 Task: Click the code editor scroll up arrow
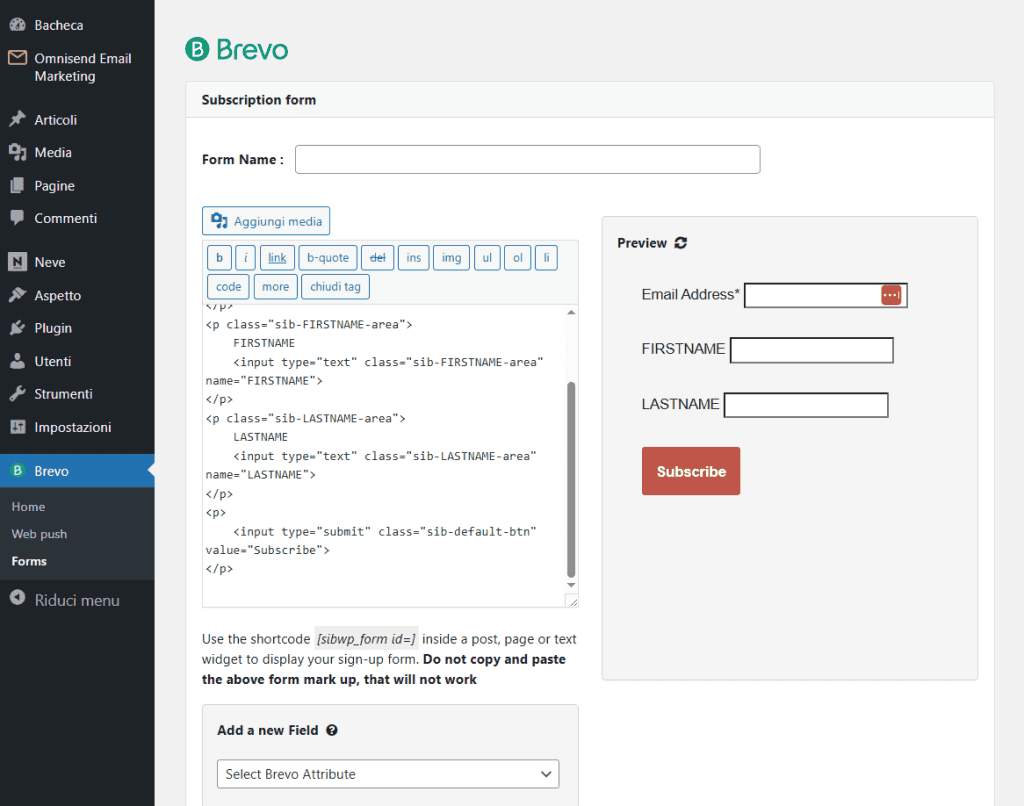pos(571,312)
